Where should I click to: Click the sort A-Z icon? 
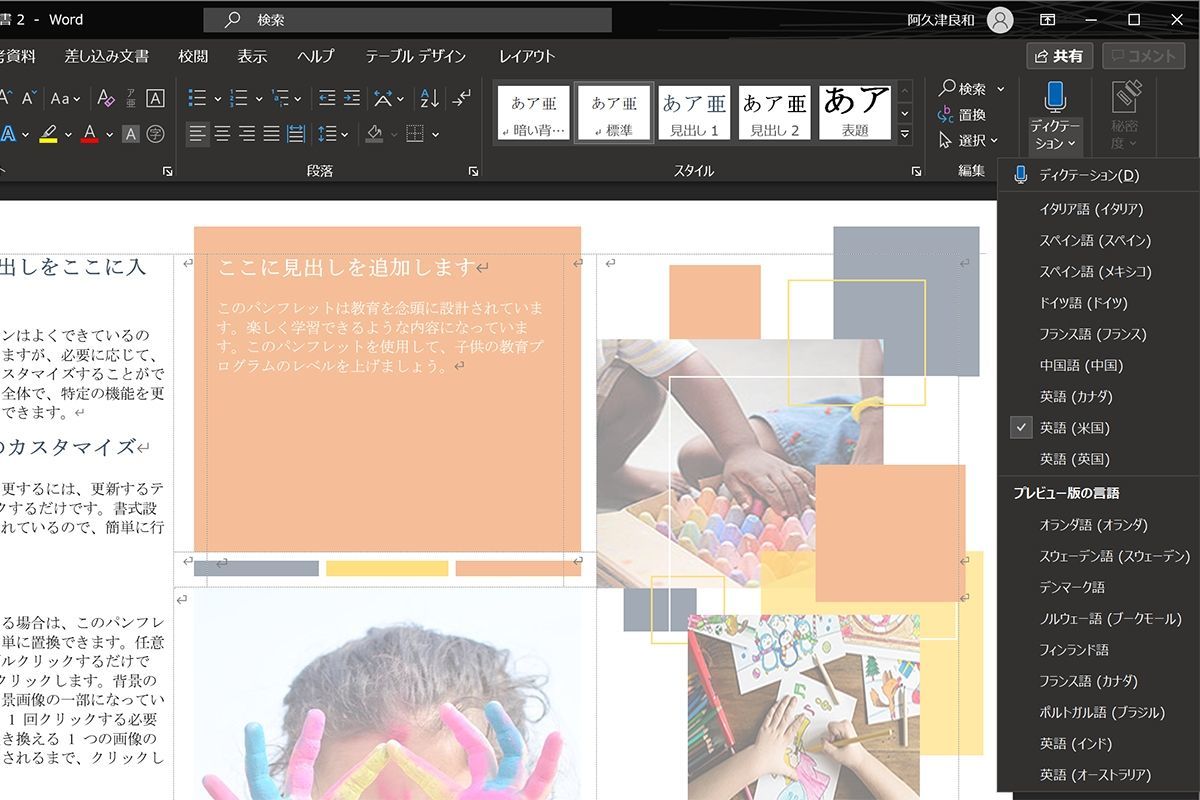429,98
